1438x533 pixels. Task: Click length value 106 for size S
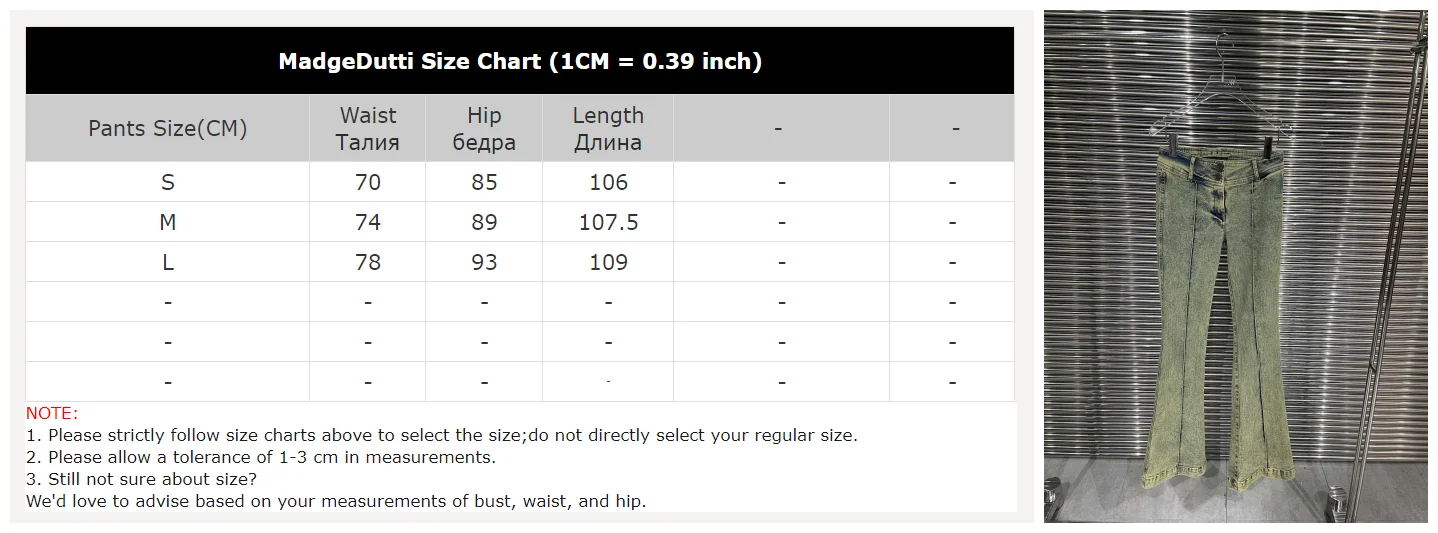[x=608, y=182]
